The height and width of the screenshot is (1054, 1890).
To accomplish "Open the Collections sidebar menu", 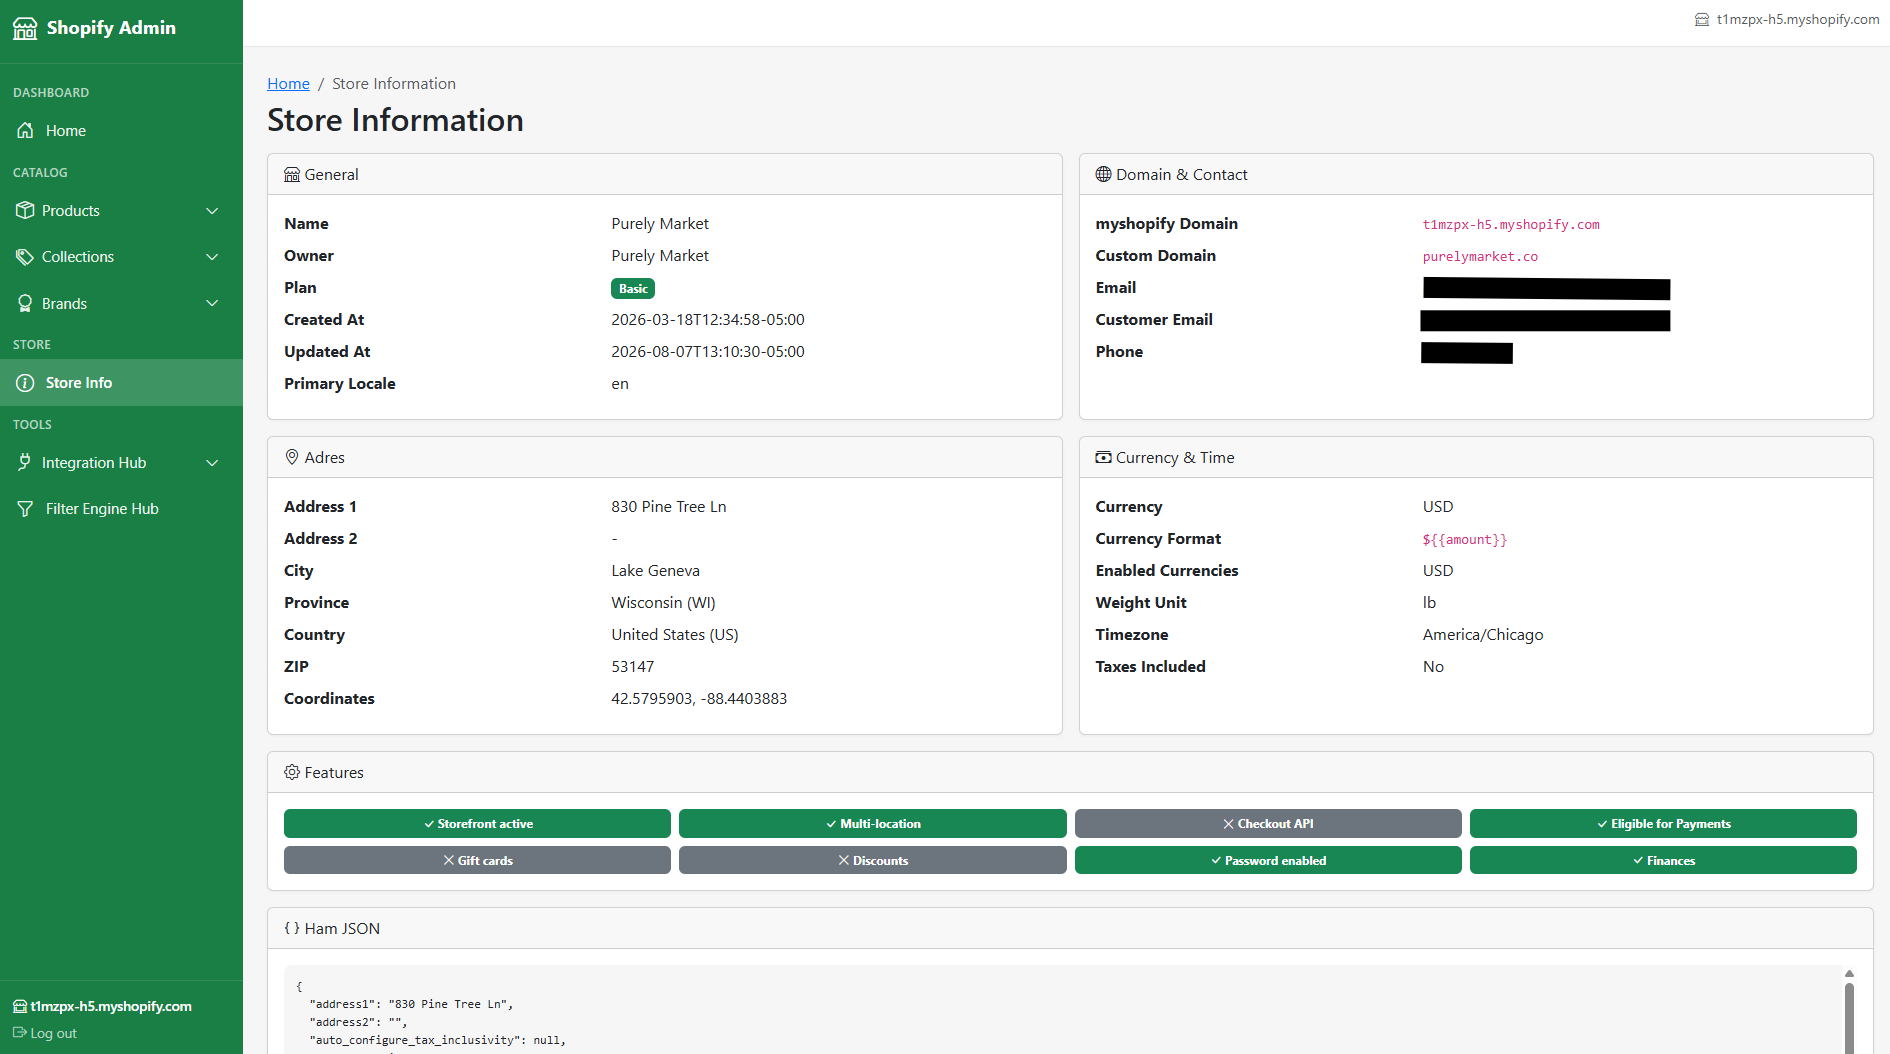I will coord(121,257).
